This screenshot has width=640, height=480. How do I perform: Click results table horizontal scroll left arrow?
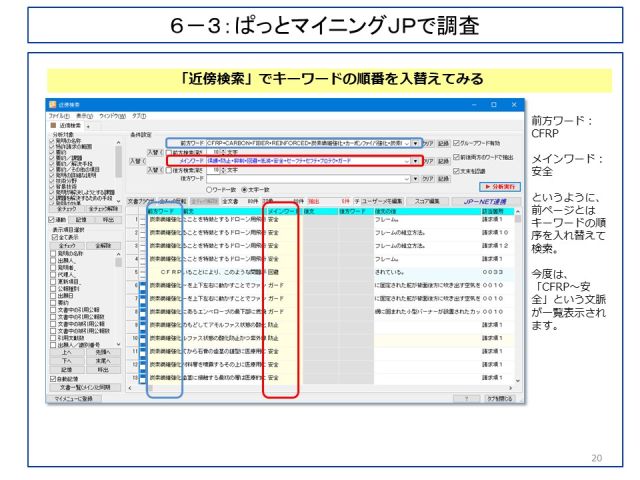(131, 388)
